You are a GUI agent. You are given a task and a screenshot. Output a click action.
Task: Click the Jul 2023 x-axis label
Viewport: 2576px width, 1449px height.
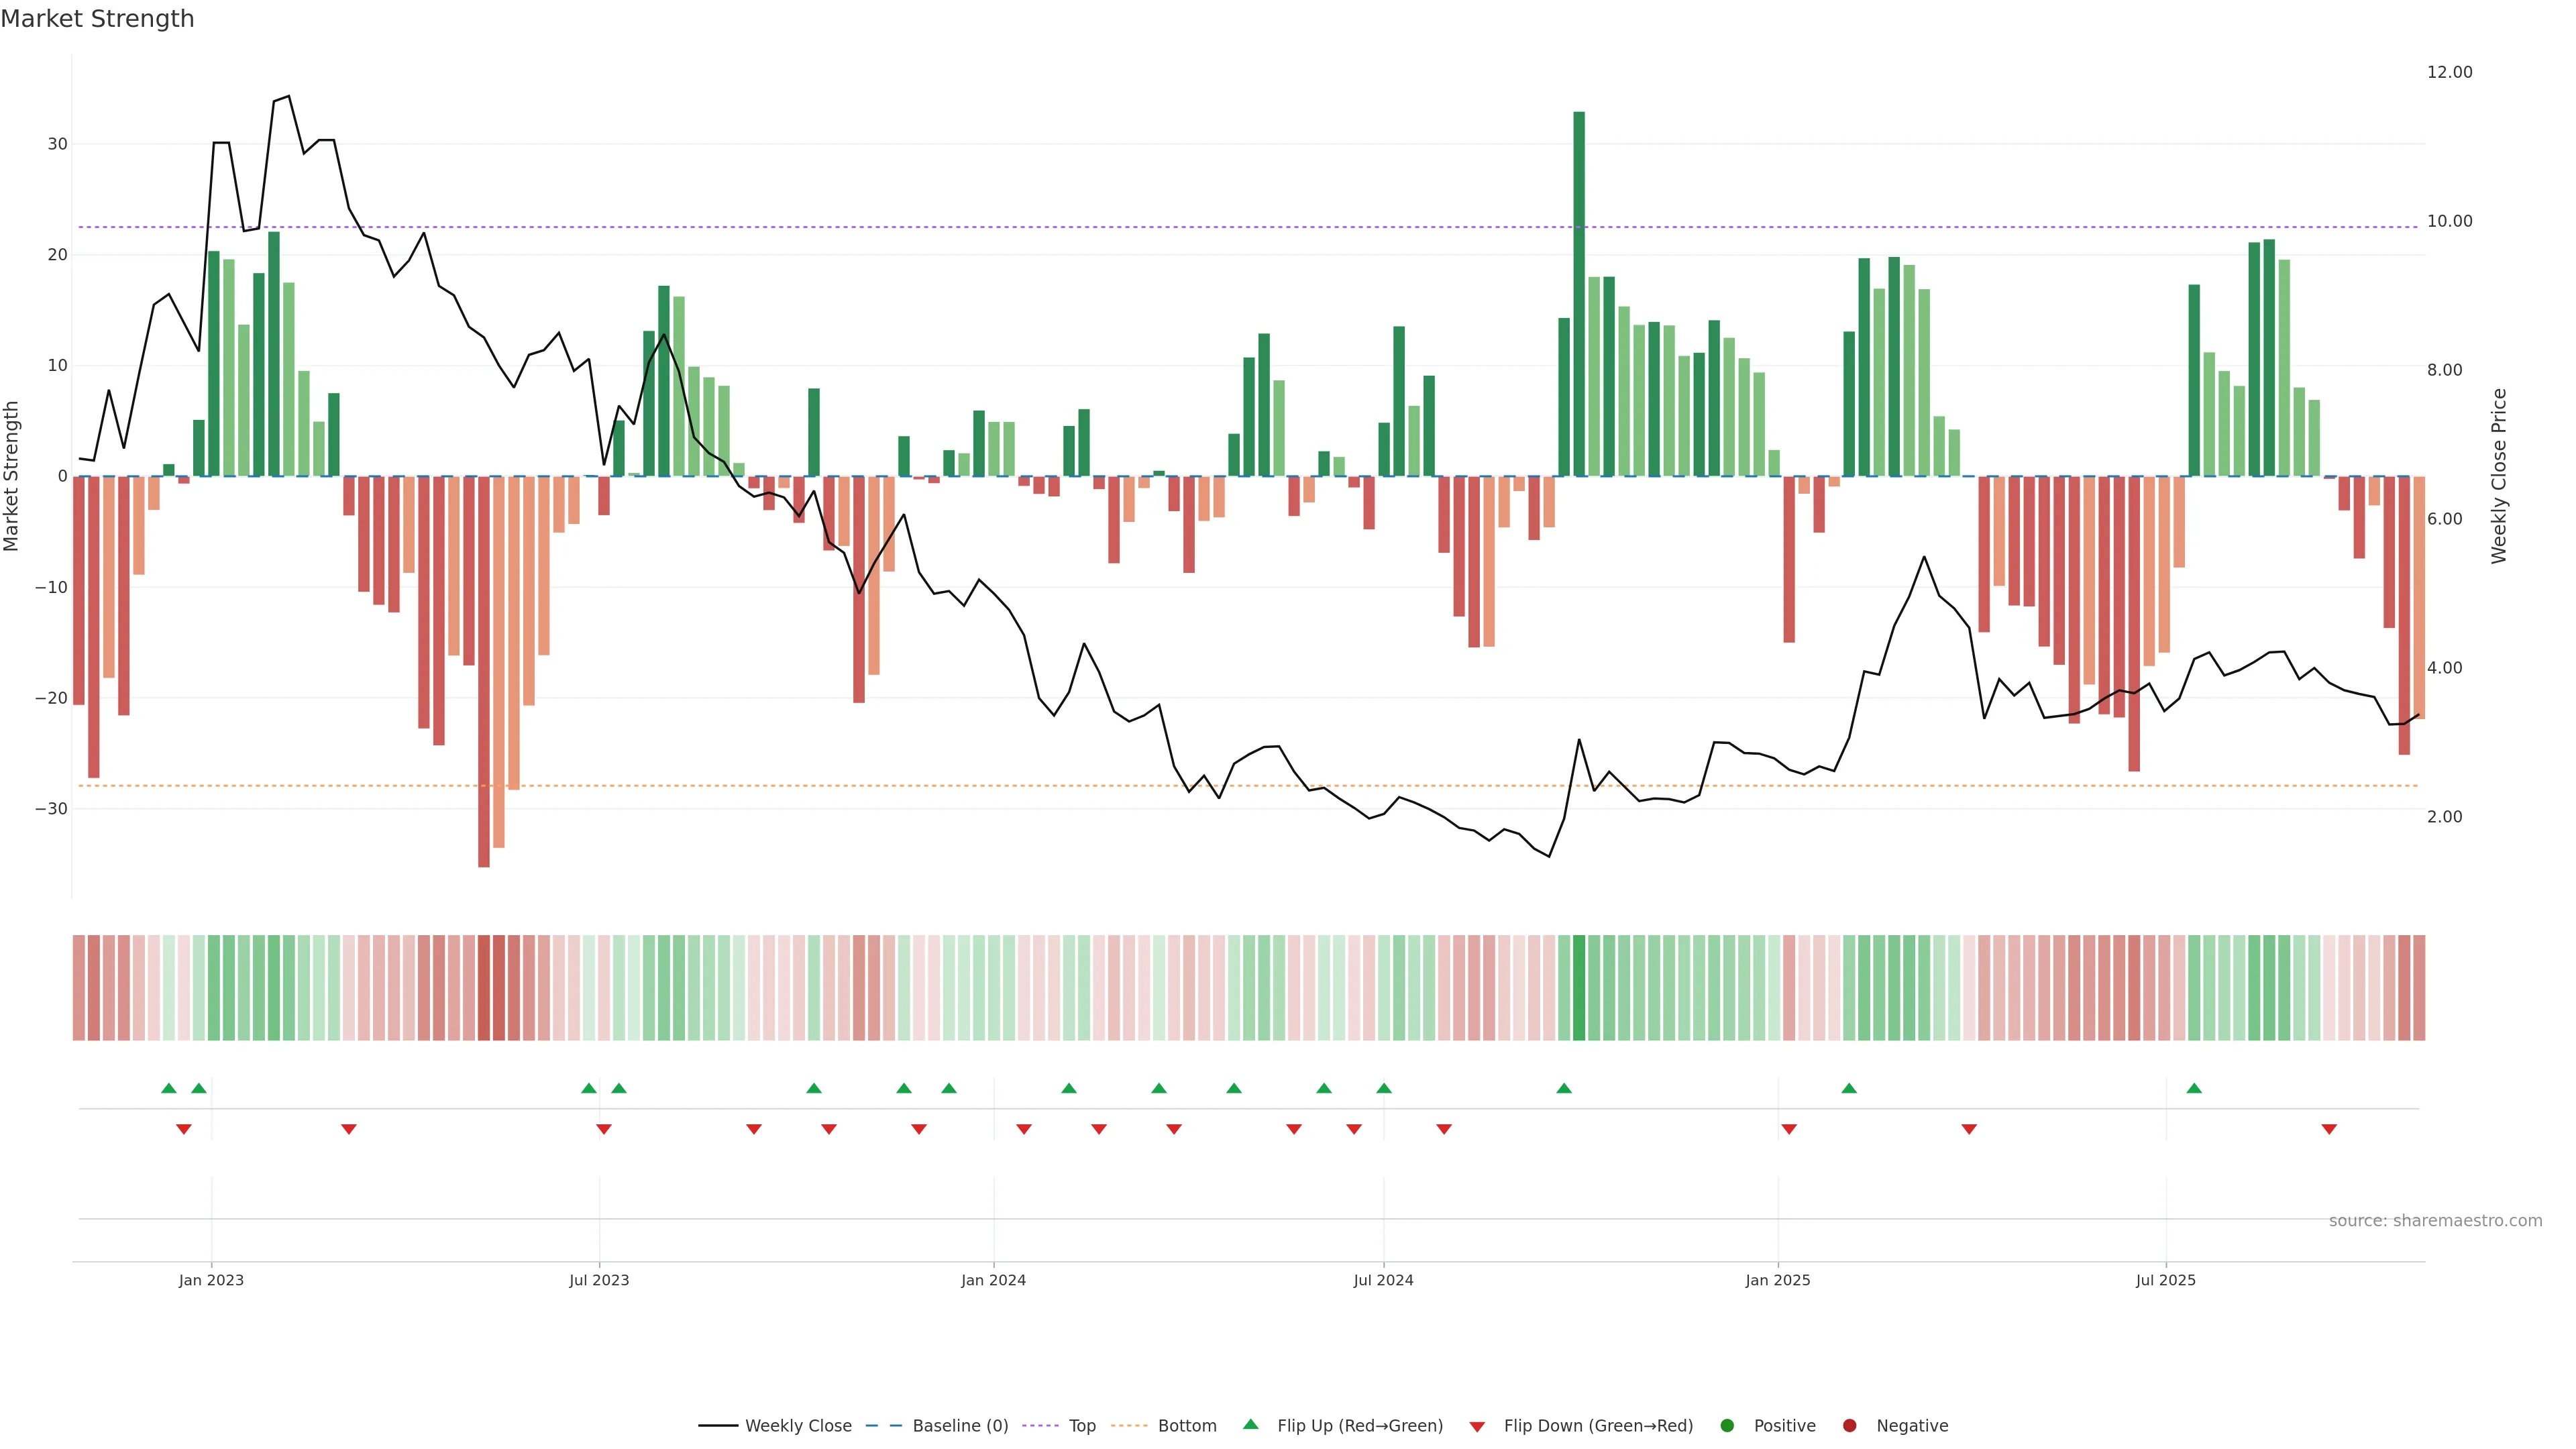(599, 1280)
